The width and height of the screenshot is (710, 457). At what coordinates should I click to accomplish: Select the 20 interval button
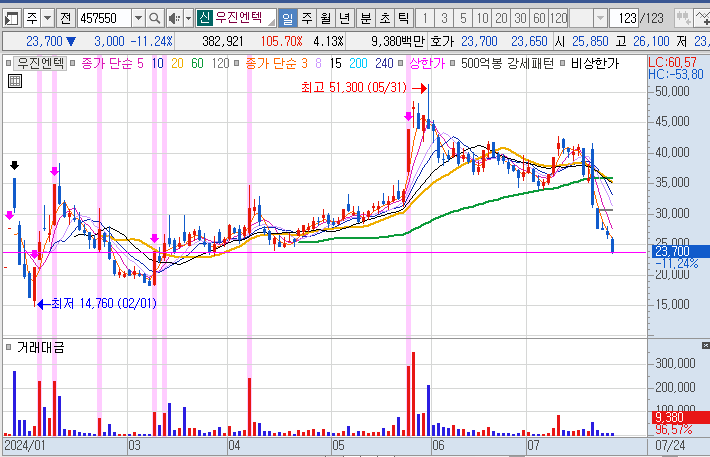pos(501,19)
